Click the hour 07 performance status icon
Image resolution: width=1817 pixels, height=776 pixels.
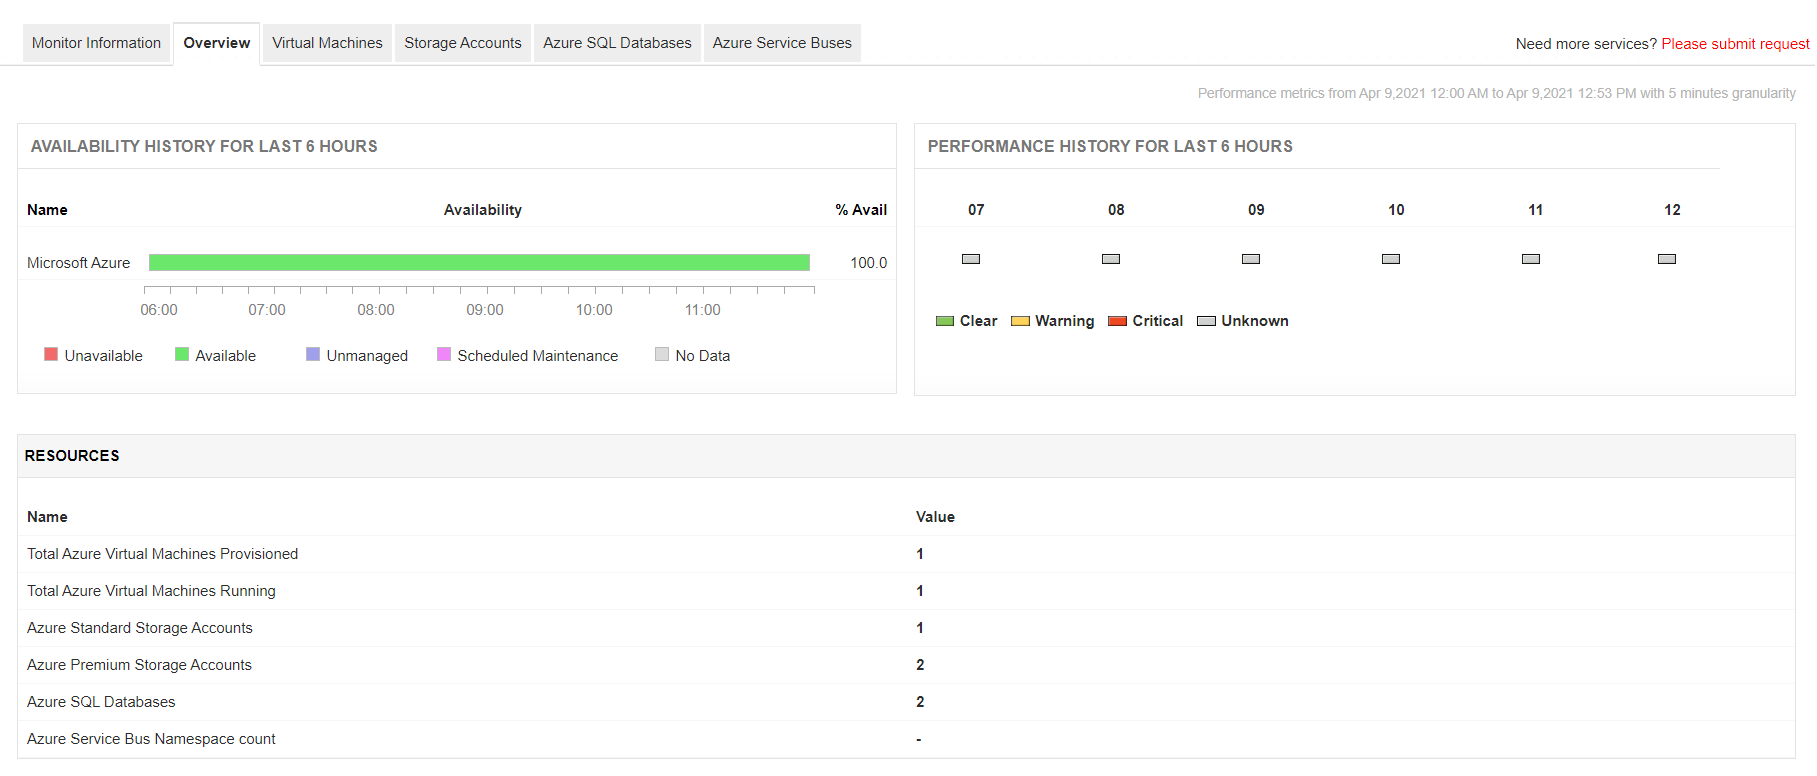(970, 259)
